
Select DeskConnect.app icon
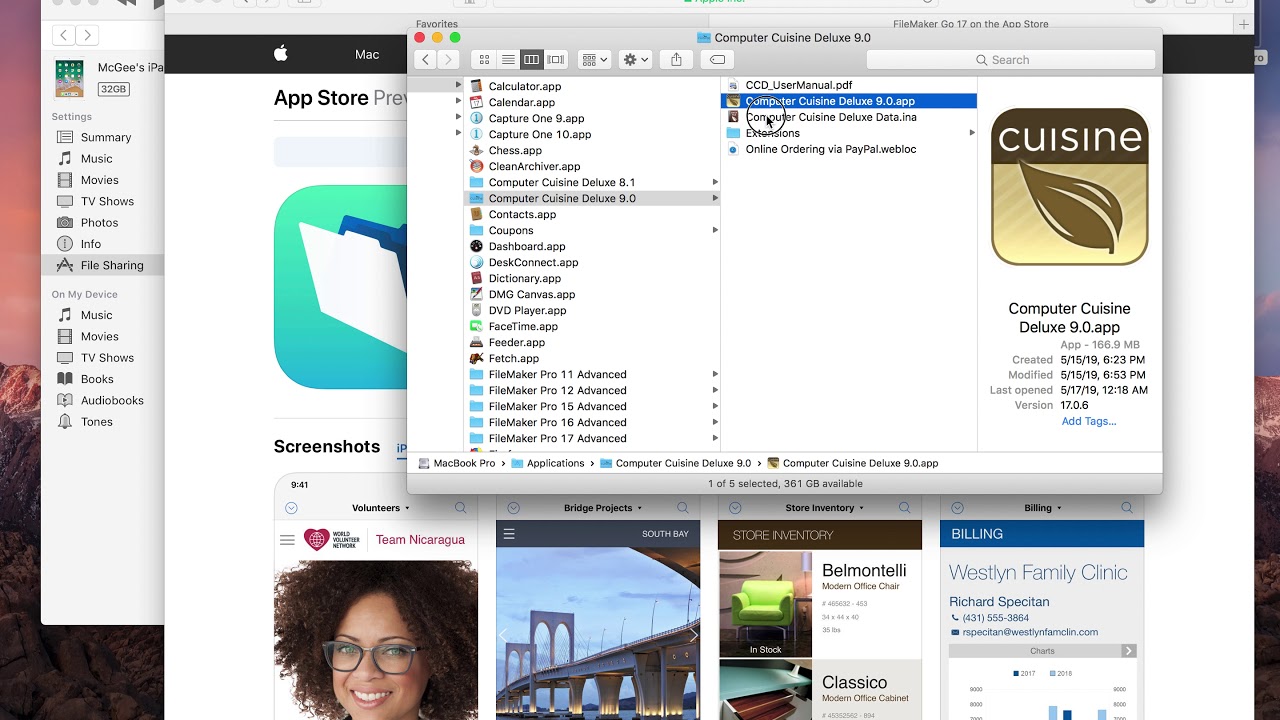click(477, 262)
